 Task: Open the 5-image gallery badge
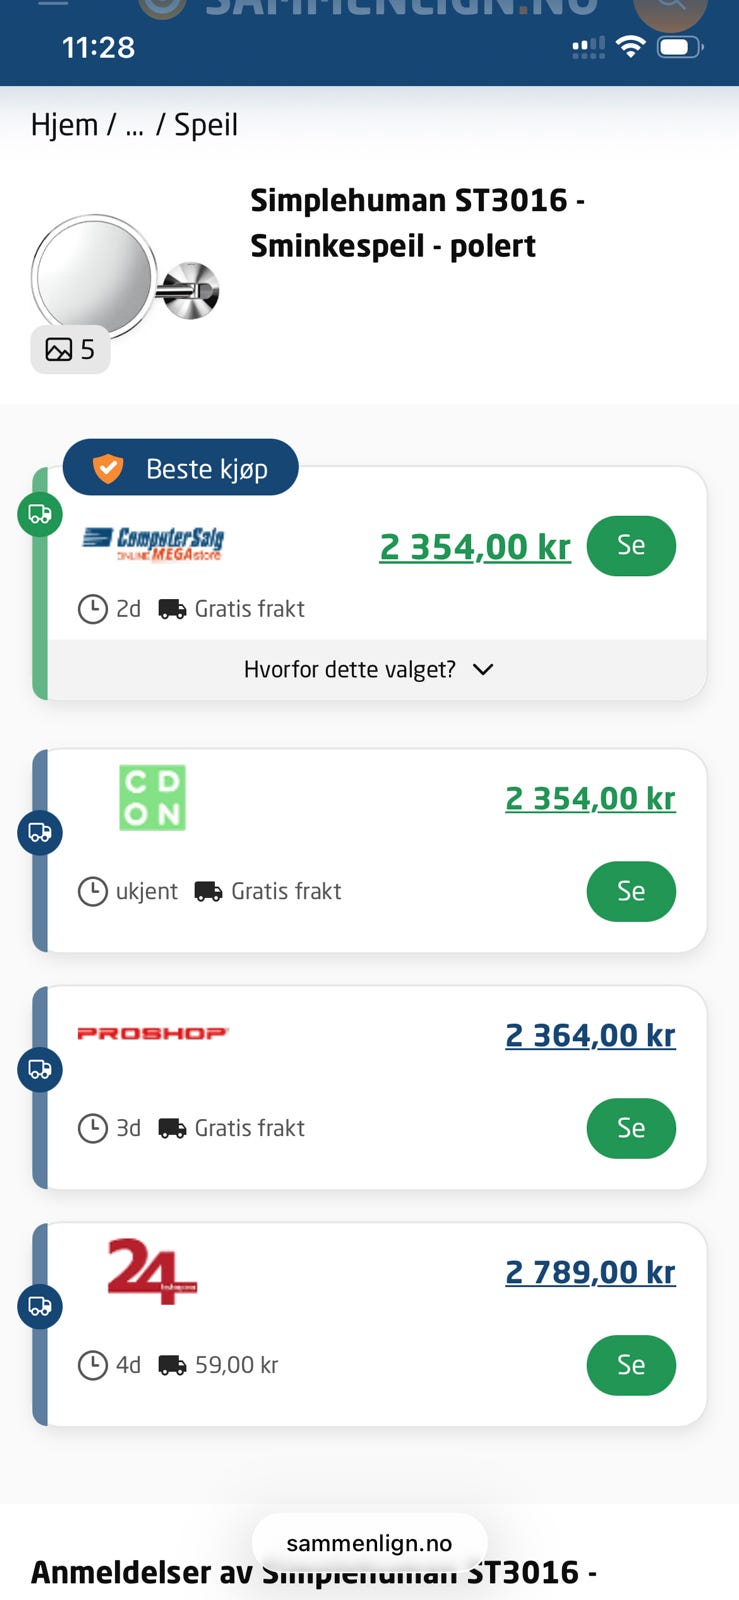tap(70, 349)
